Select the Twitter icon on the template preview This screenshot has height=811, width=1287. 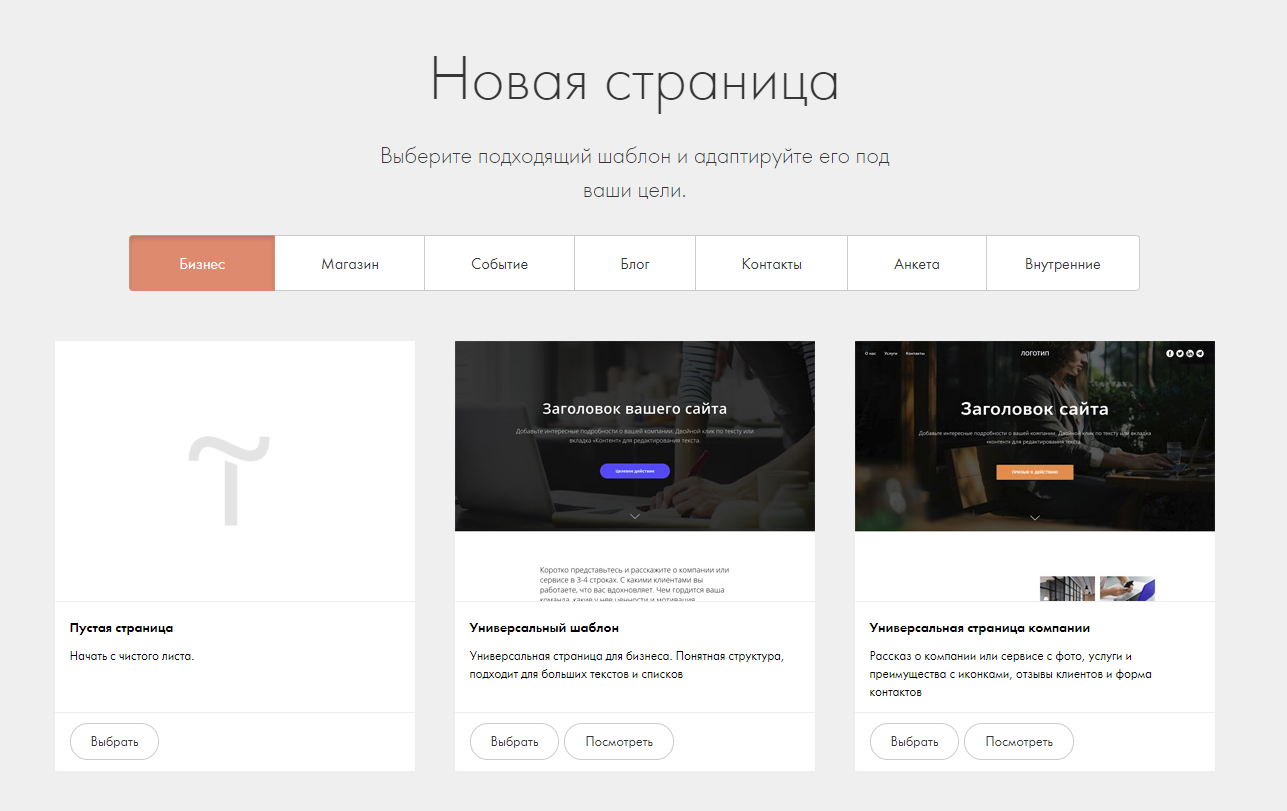(1180, 353)
